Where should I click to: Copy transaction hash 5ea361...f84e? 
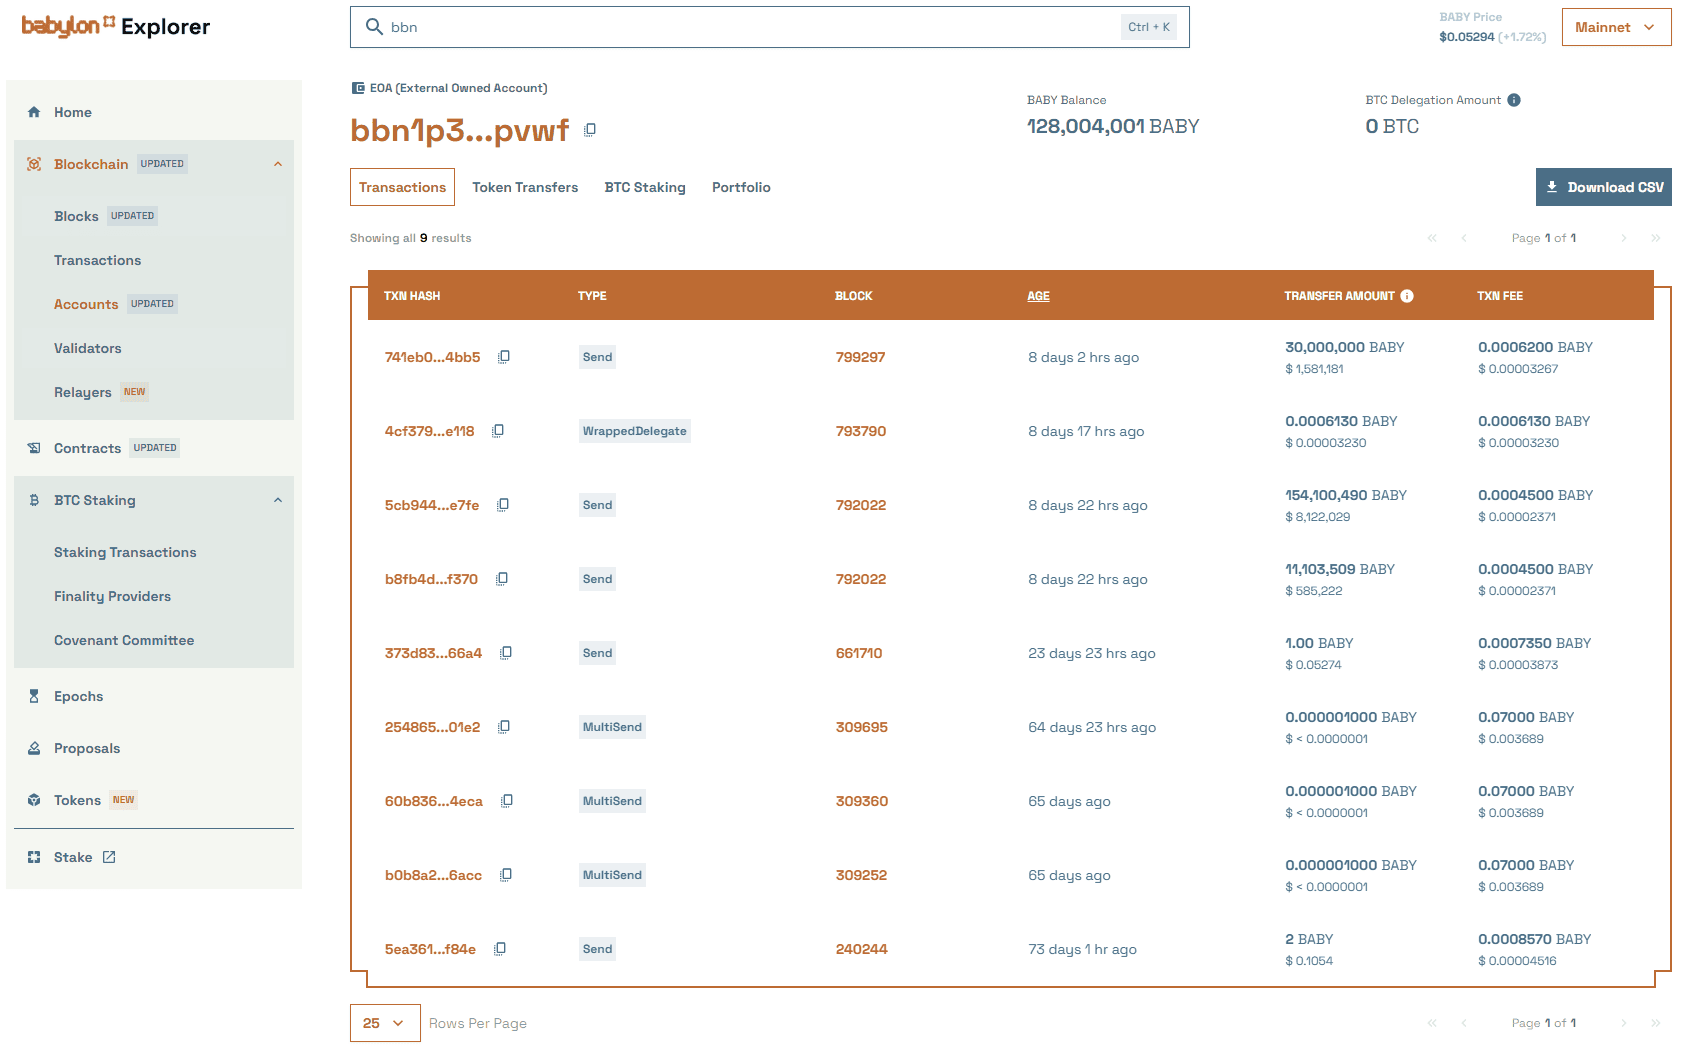(500, 949)
